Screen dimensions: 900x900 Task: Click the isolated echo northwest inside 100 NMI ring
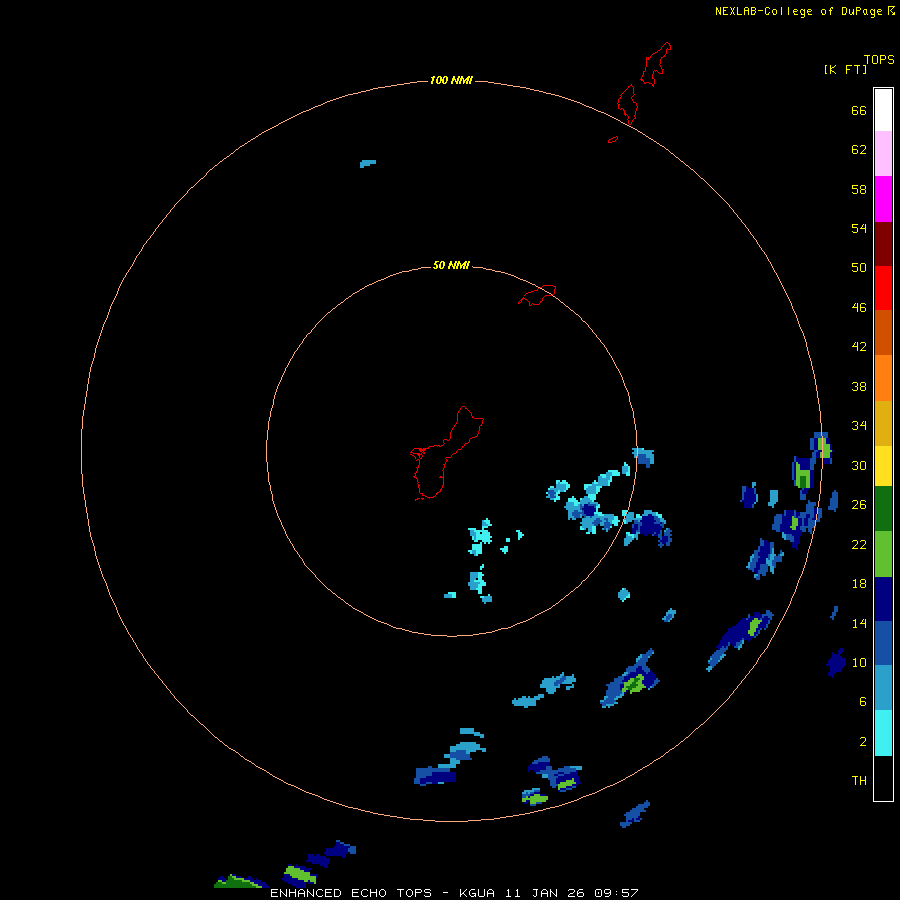tap(367, 164)
